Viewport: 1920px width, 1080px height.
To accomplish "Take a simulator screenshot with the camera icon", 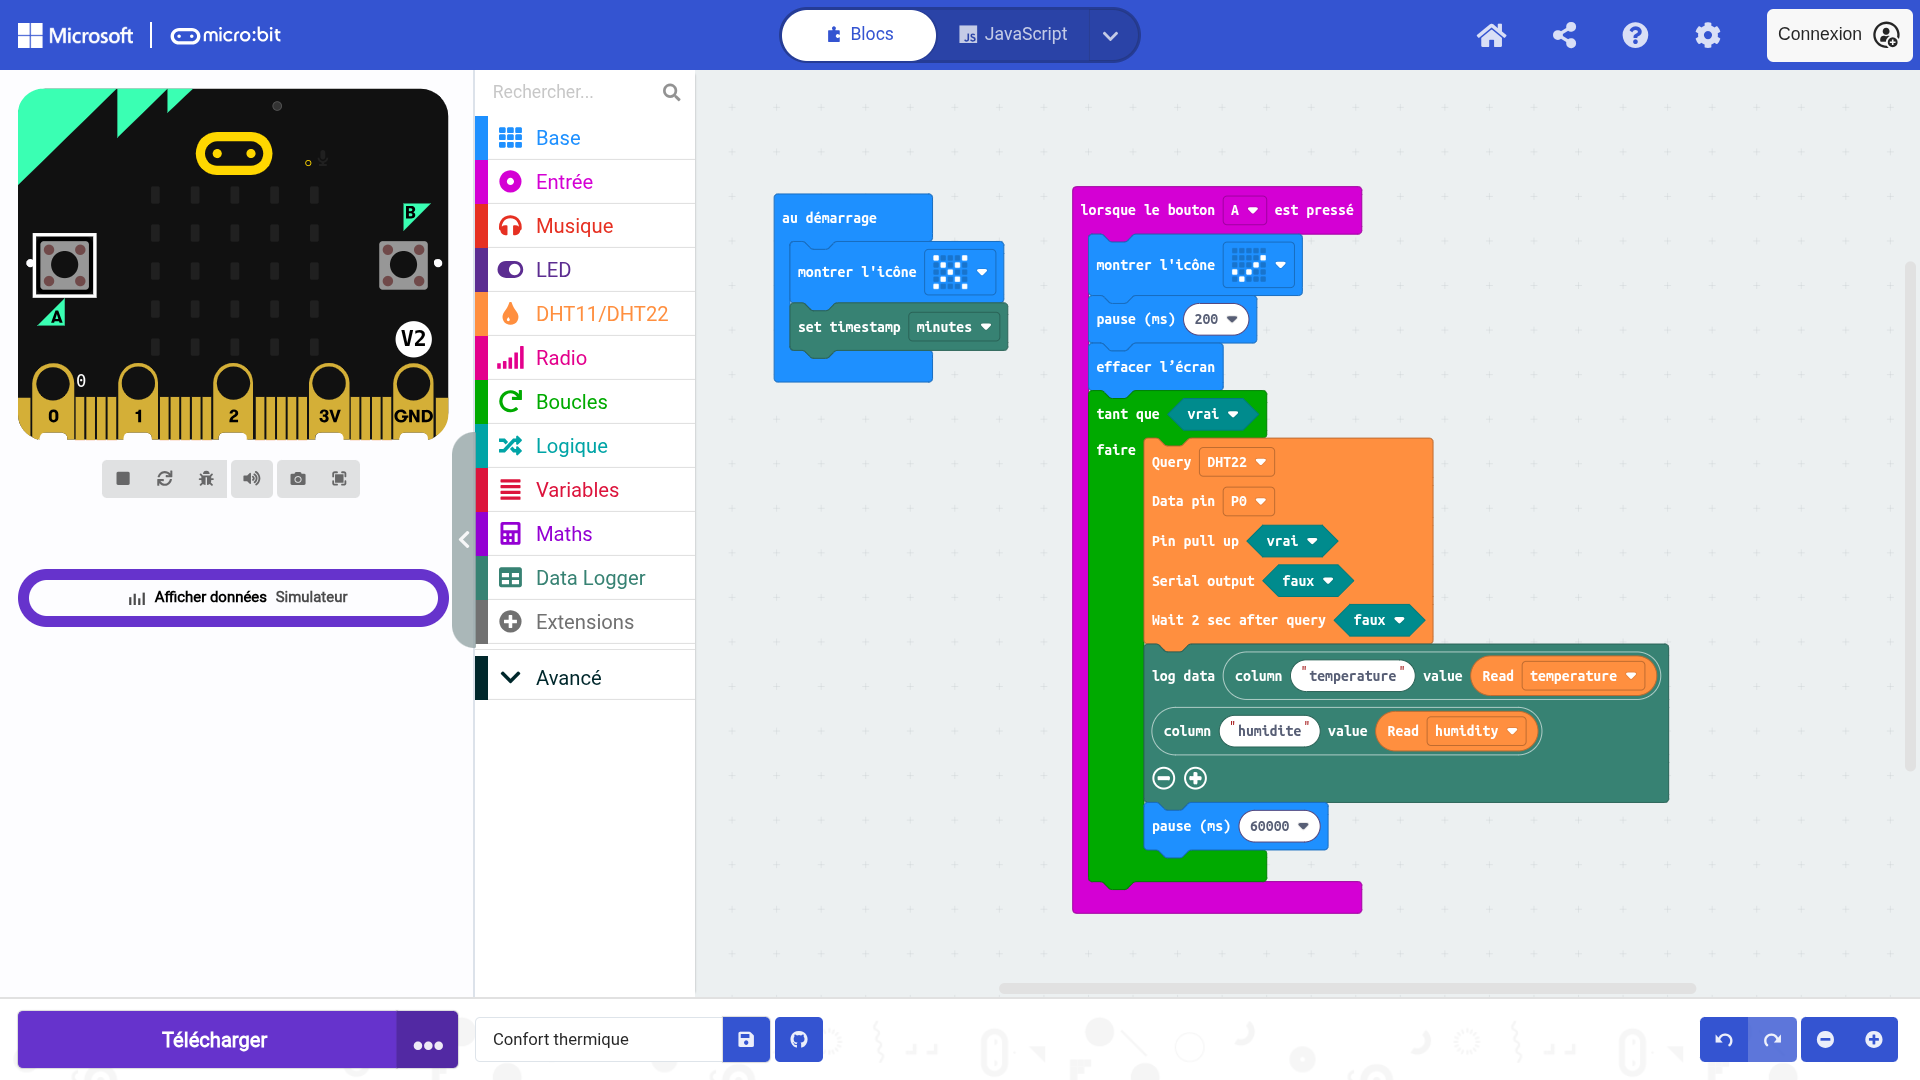I will point(298,479).
